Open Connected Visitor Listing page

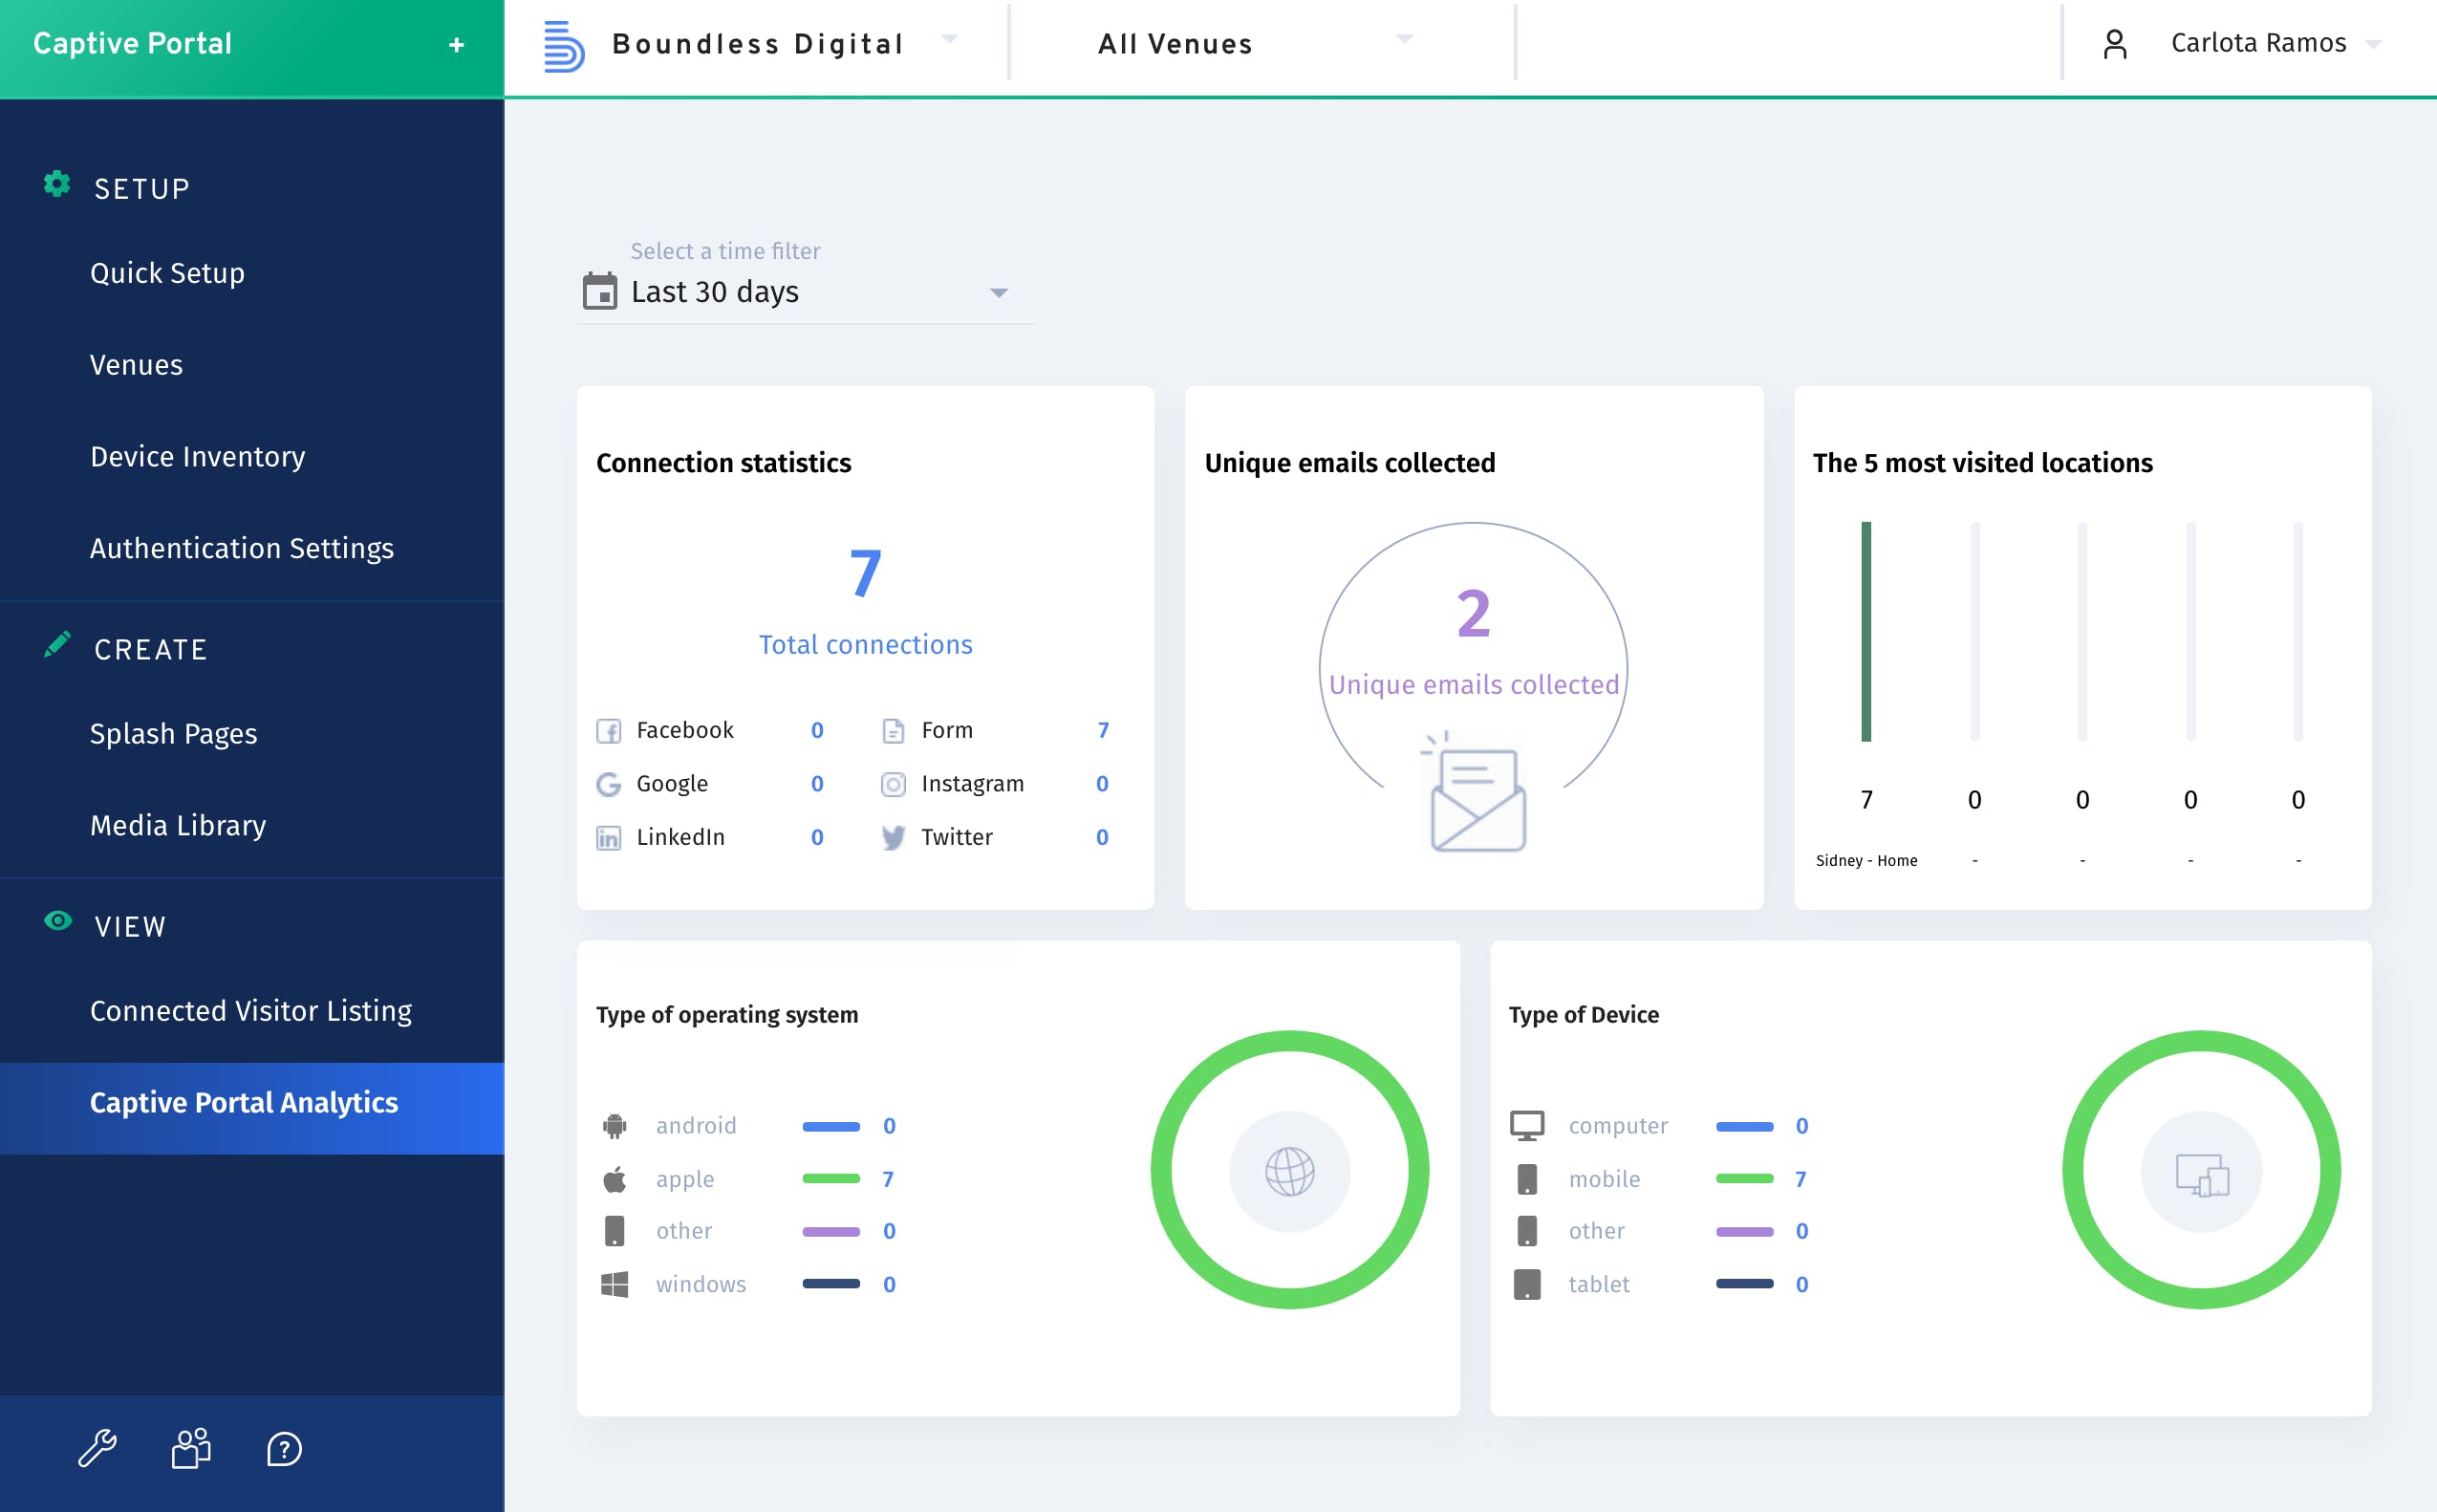pyautogui.click(x=251, y=1010)
